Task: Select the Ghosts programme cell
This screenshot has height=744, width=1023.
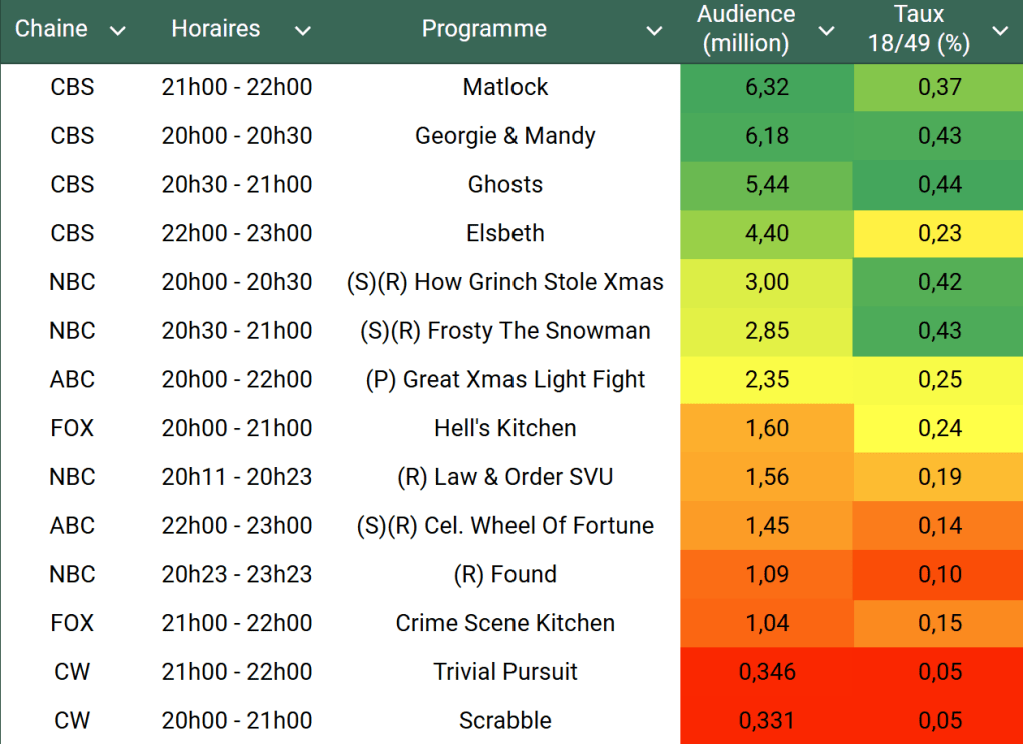Action: click(505, 184)
